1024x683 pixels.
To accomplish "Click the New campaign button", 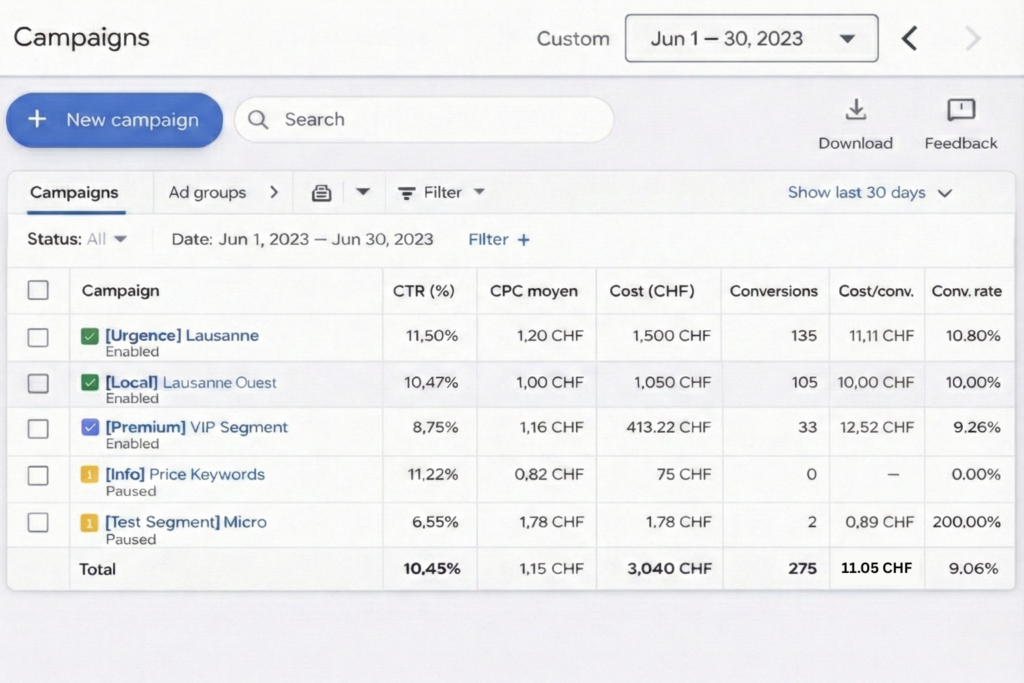I will pos(114,120).
